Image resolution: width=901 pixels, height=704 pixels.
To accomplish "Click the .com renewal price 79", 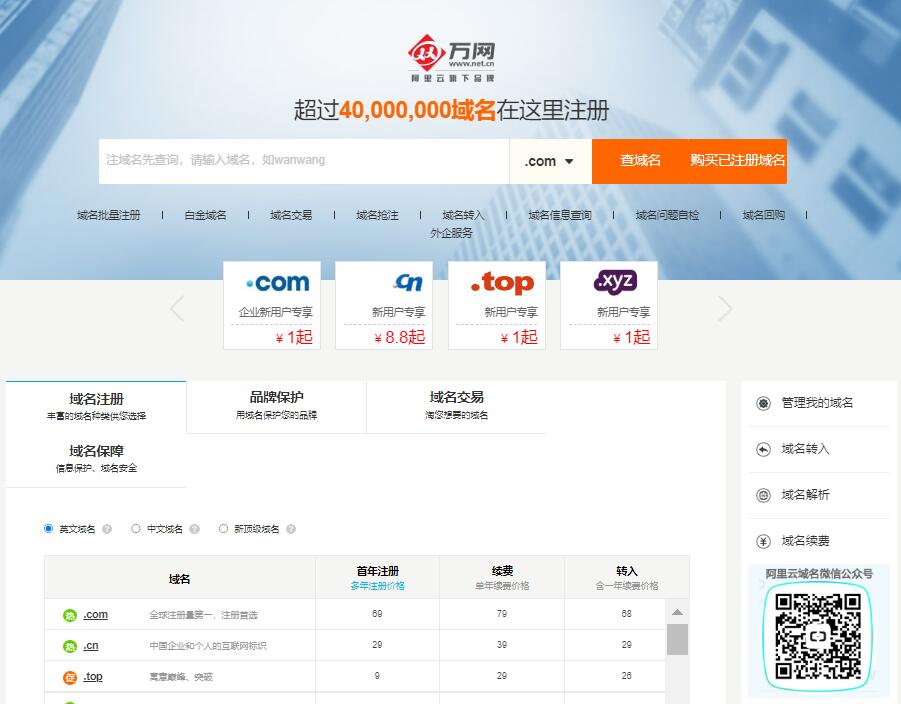I will coord(502,614).
